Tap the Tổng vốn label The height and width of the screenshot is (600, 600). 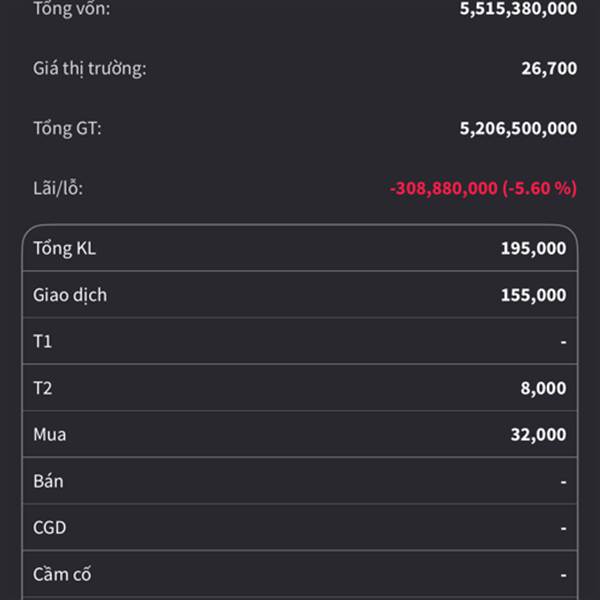coord(72,9)
